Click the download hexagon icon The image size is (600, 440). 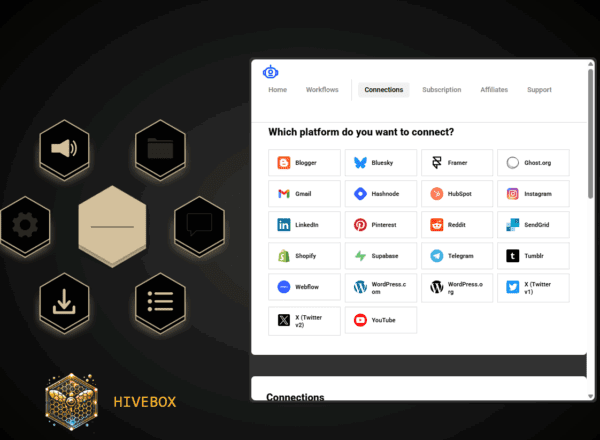(64, 302)
